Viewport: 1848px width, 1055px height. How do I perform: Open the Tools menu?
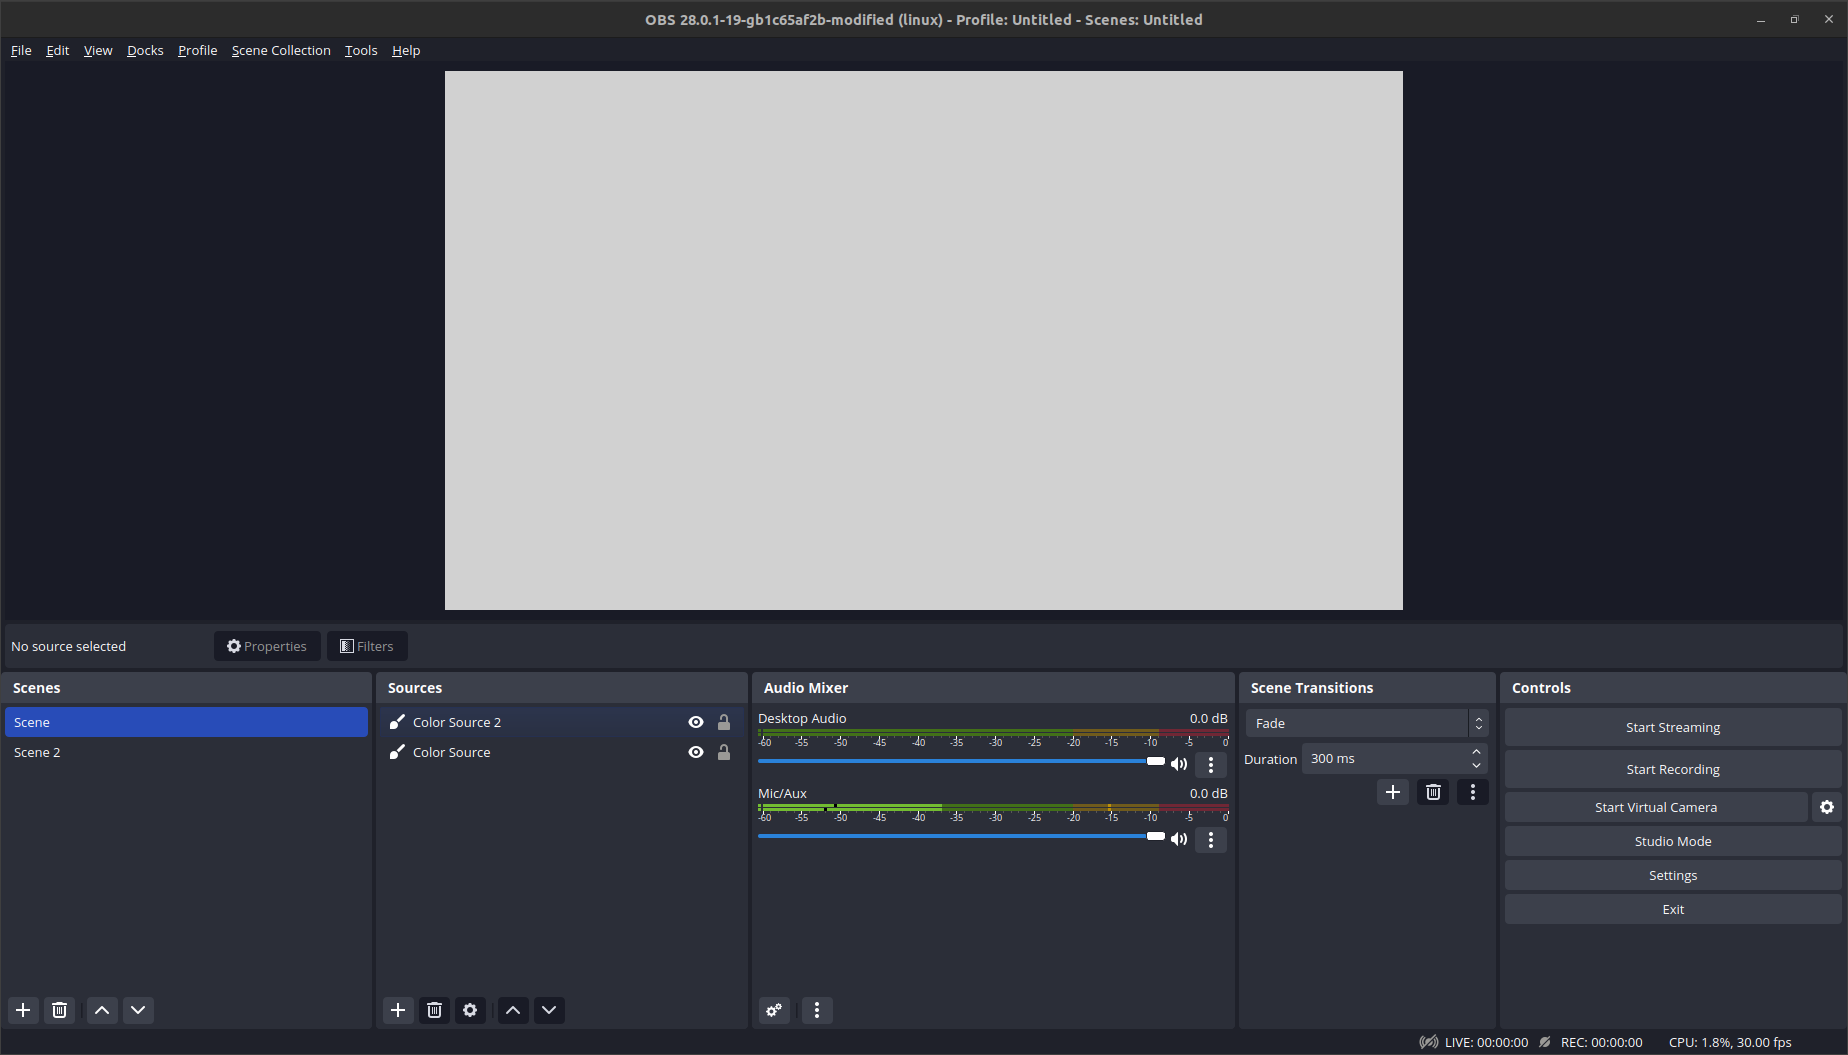360,50
